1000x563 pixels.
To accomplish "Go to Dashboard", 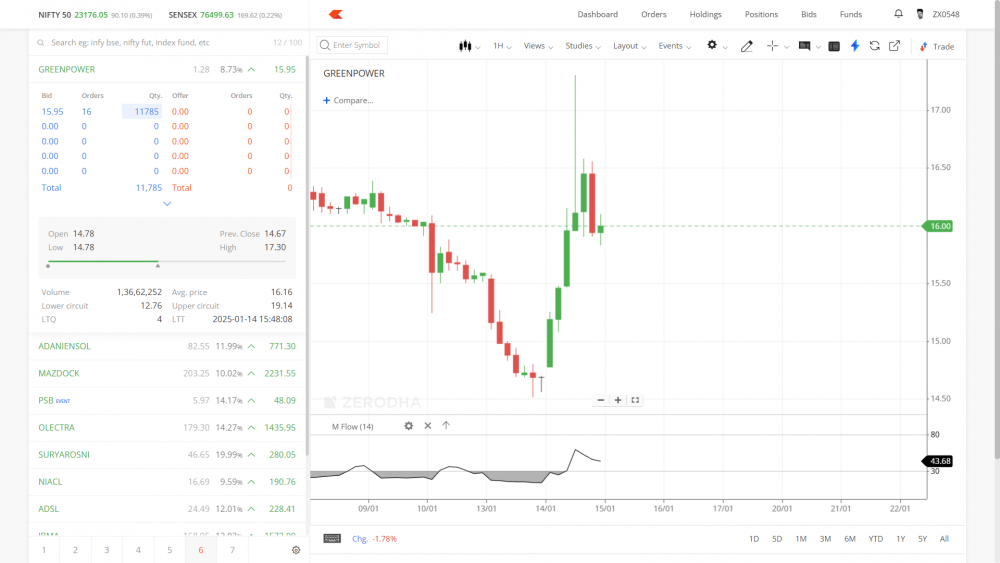I will click(x=598, y=14).
